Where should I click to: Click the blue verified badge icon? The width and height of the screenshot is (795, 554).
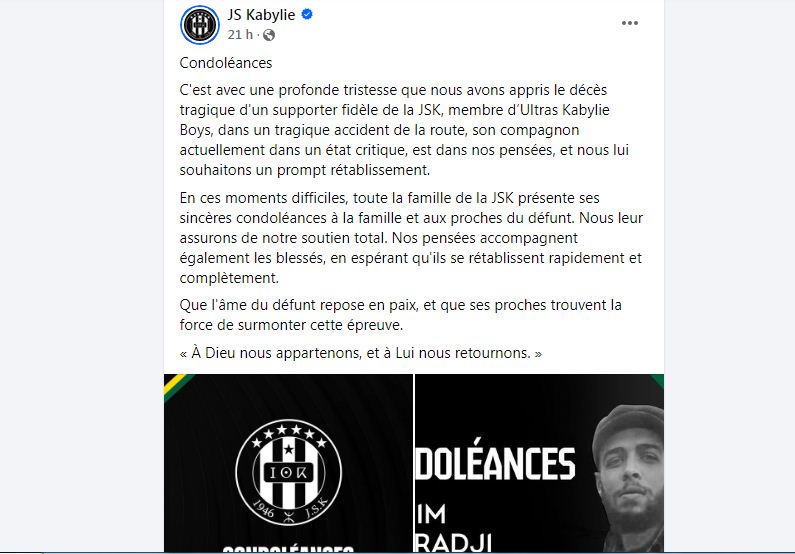(307, 14)
